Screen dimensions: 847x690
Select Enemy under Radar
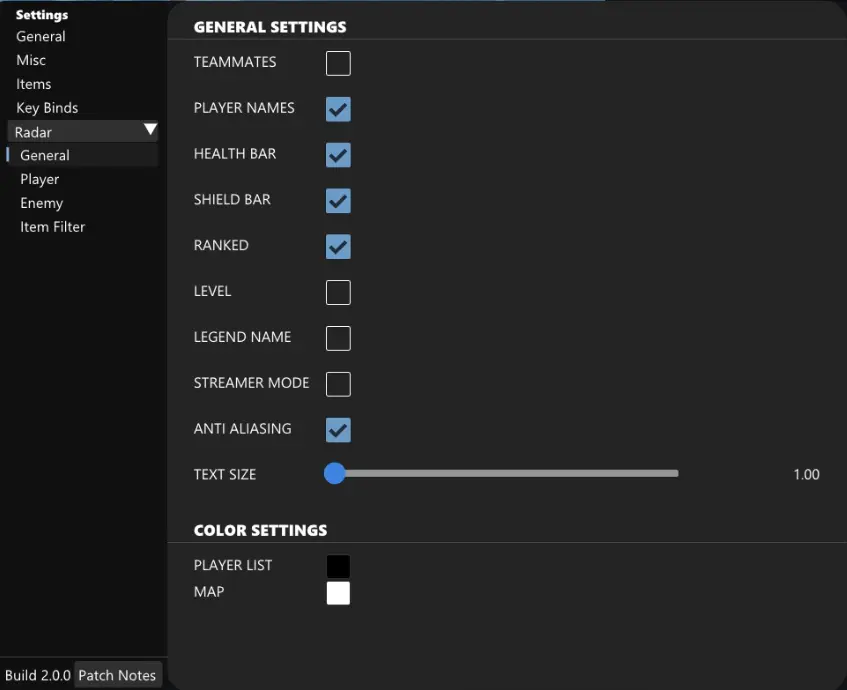point(42,203)
